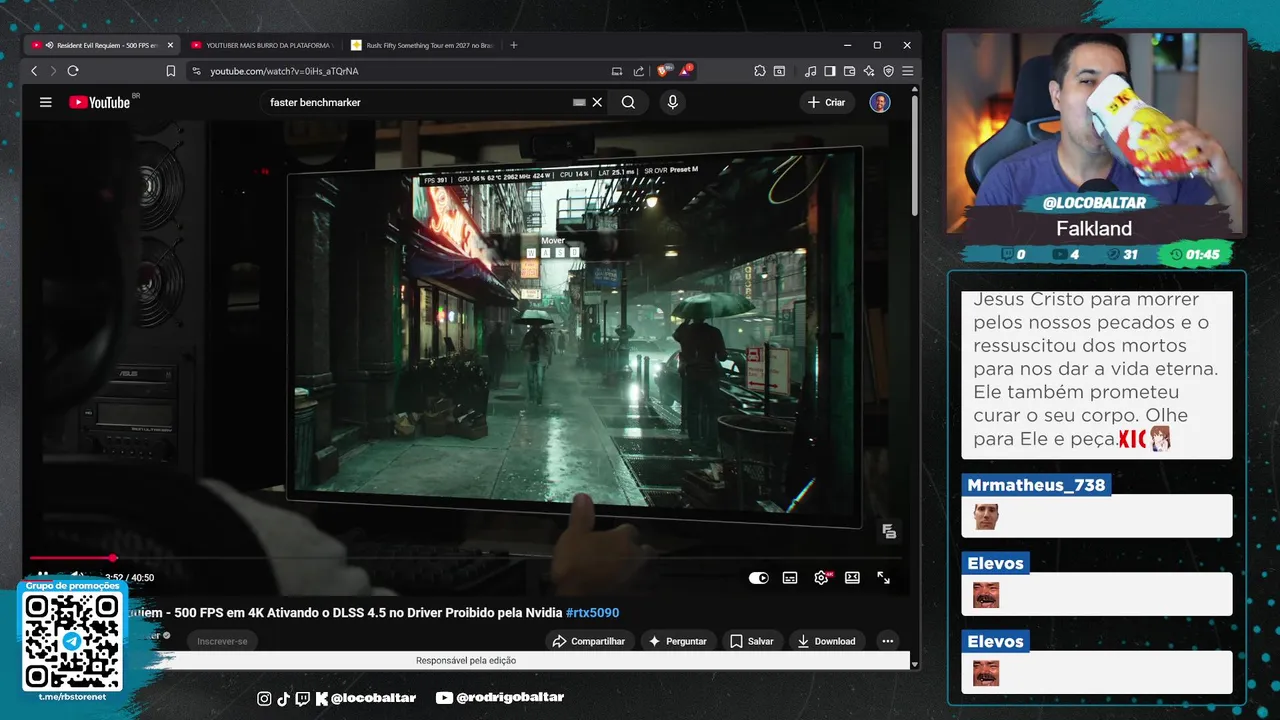Click the @LOCOBALTAR overlay text
This screenshot has width=1280, height=720.
[x=1094, y=203]
